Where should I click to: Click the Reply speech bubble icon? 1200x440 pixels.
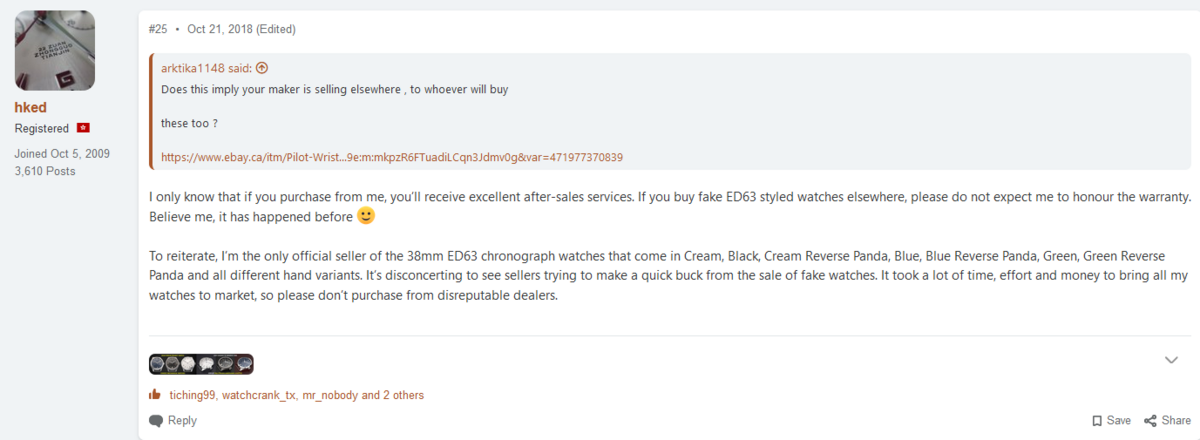[156, 421]
